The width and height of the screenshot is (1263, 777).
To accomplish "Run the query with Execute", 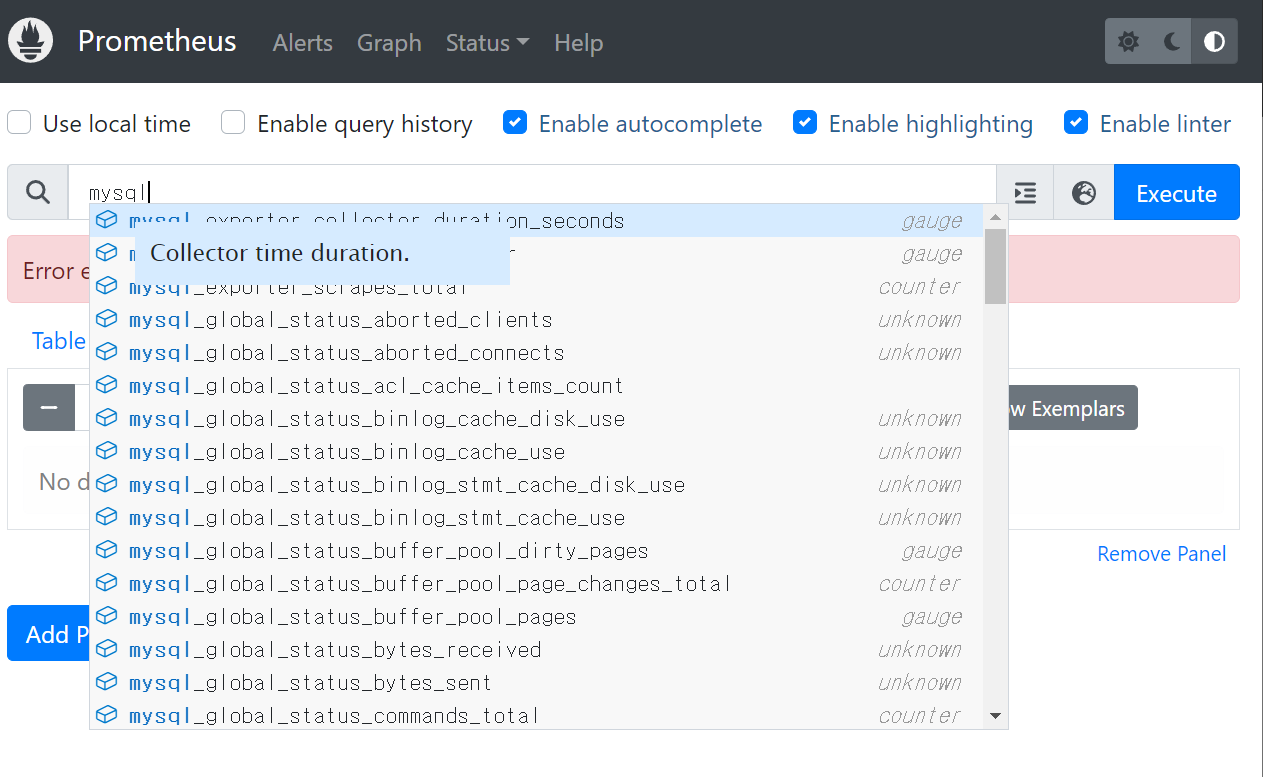I will coord(1176,193).
